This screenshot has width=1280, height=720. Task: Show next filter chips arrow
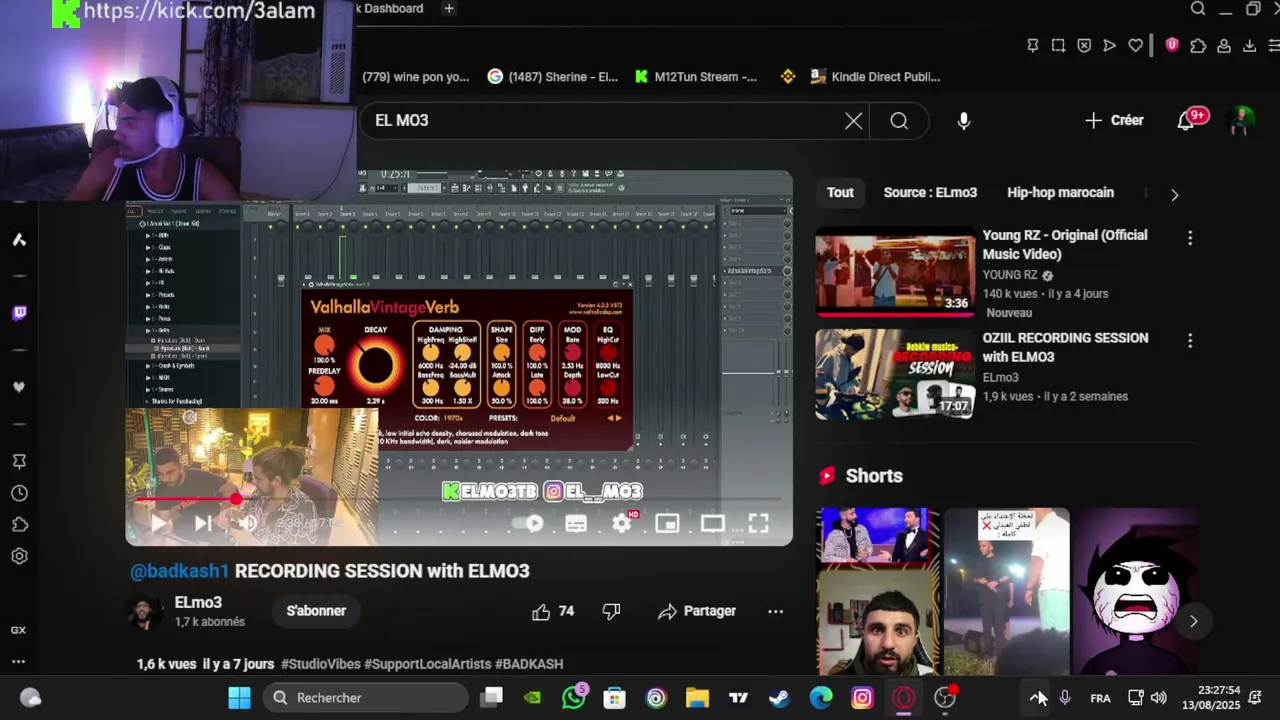point(1174,194)
